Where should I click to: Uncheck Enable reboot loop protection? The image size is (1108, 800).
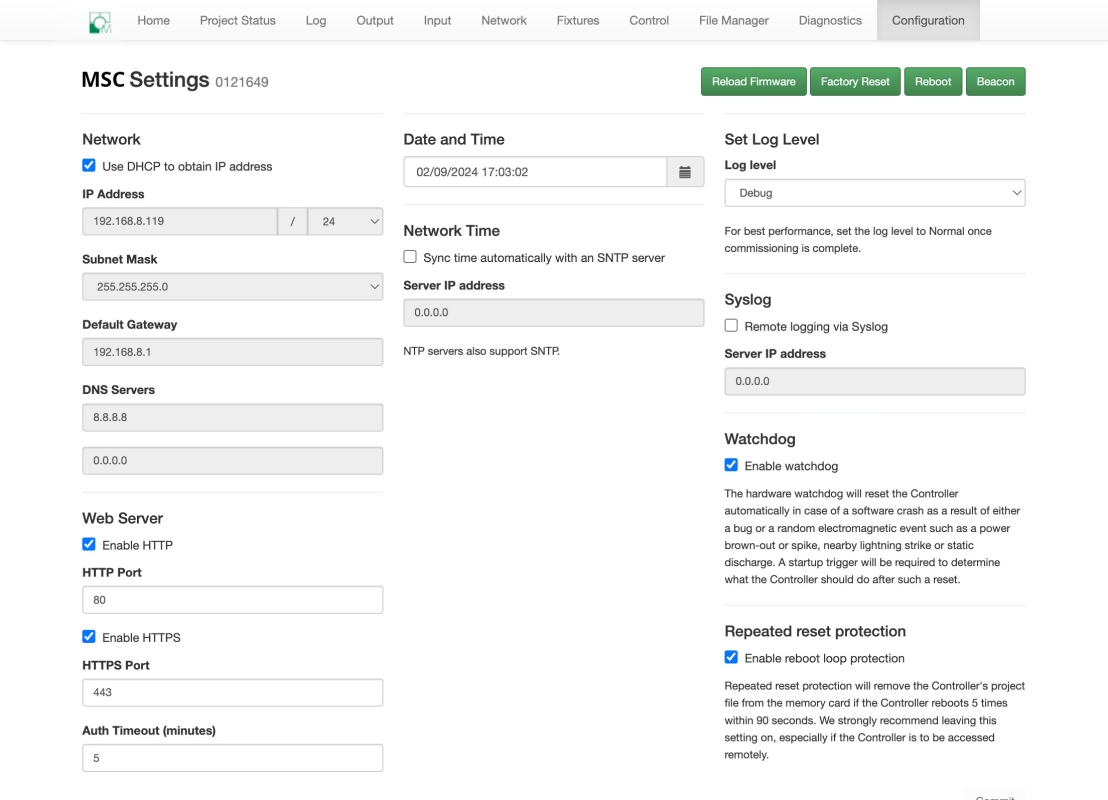click(731, 658)
